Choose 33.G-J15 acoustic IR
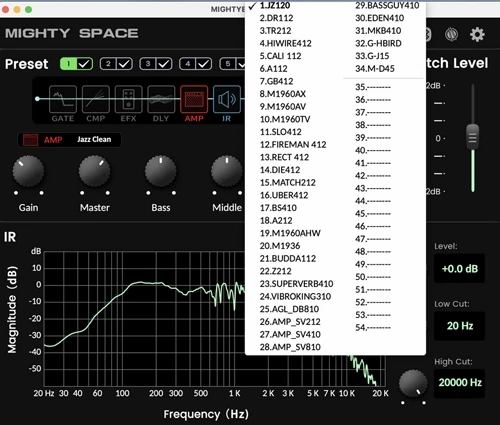The height and width of the screenshot is (425, 500). [372, 56]
